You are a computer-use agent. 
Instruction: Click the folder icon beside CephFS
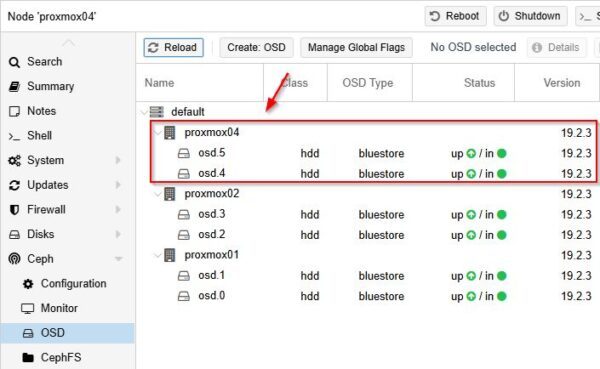[x=28, y=358]
